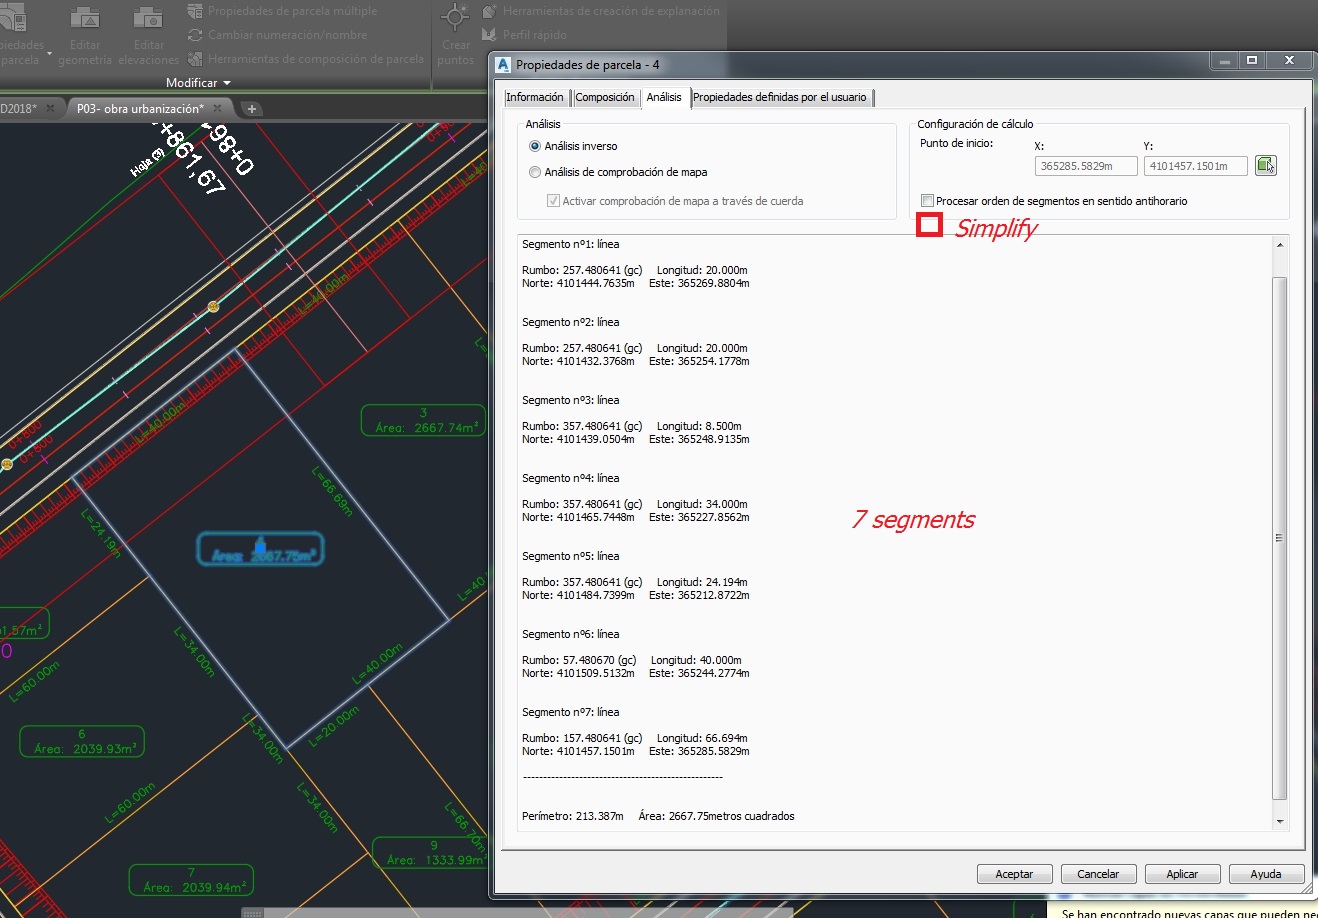Click the 'Segmento nº4: línea' entry

[x=570, y=478]
